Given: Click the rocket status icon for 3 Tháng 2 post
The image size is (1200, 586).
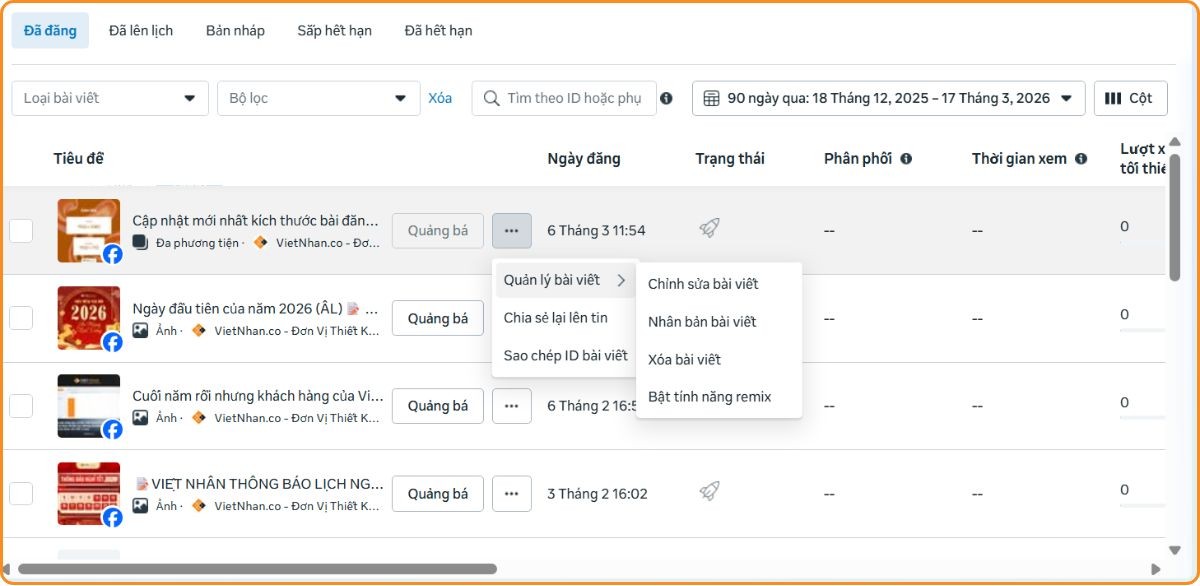Looking at the screenshot, I should [709, 491].
